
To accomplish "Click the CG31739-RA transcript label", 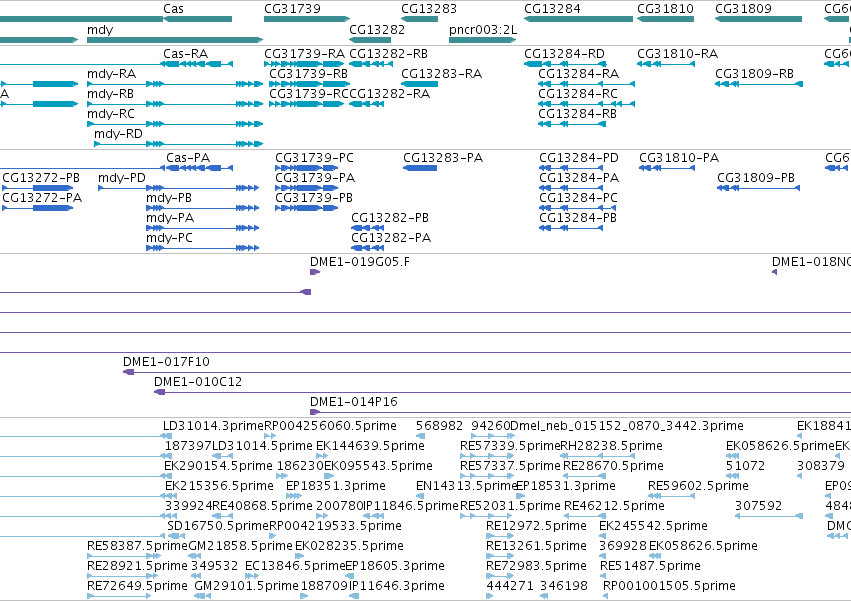I will pyautogui.click(x=304, y=54).
